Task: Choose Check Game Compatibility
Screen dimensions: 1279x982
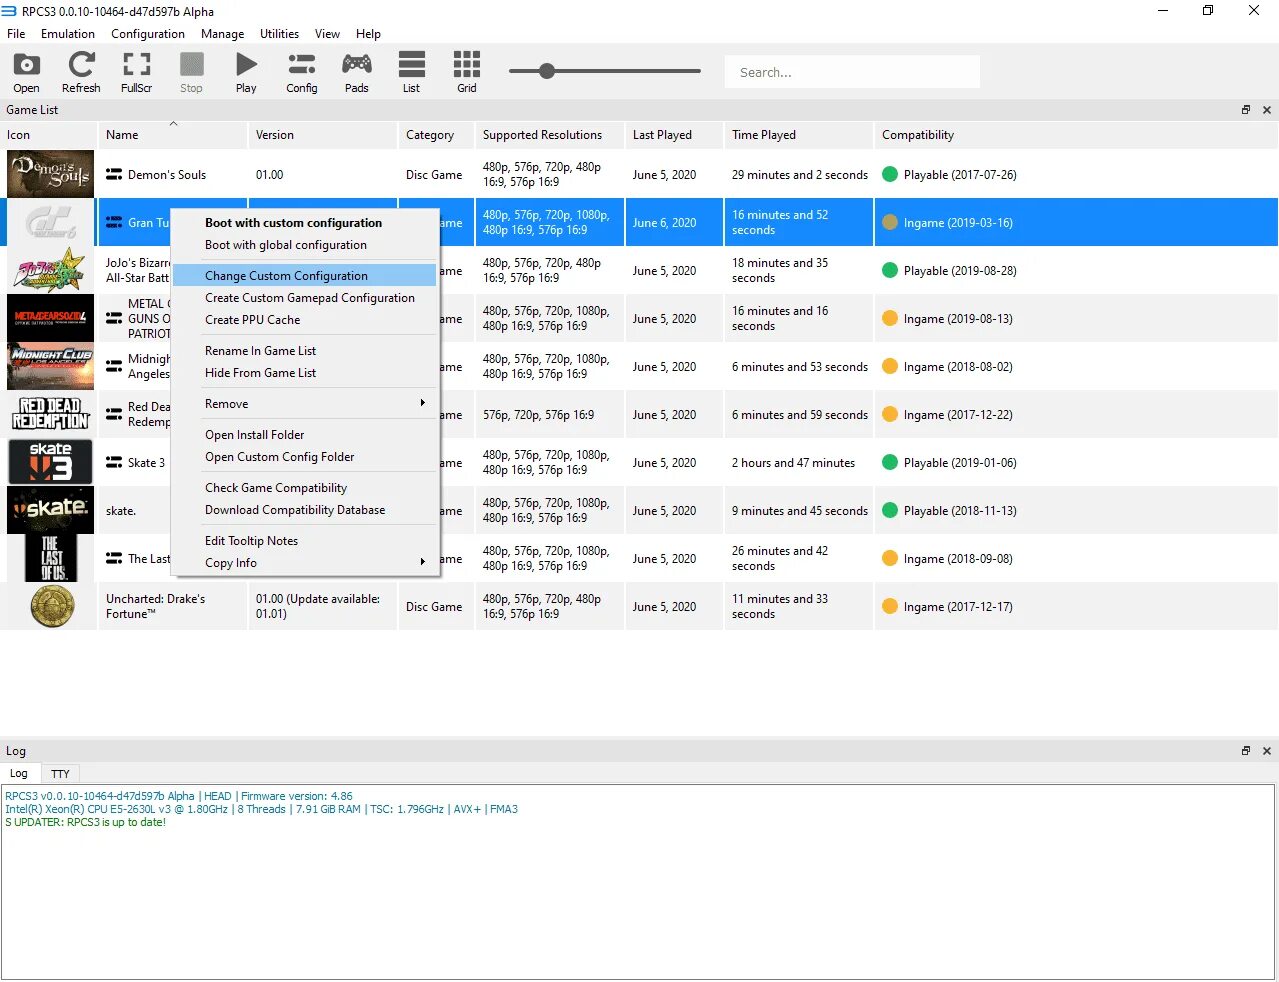Action: tap(305, 488)
